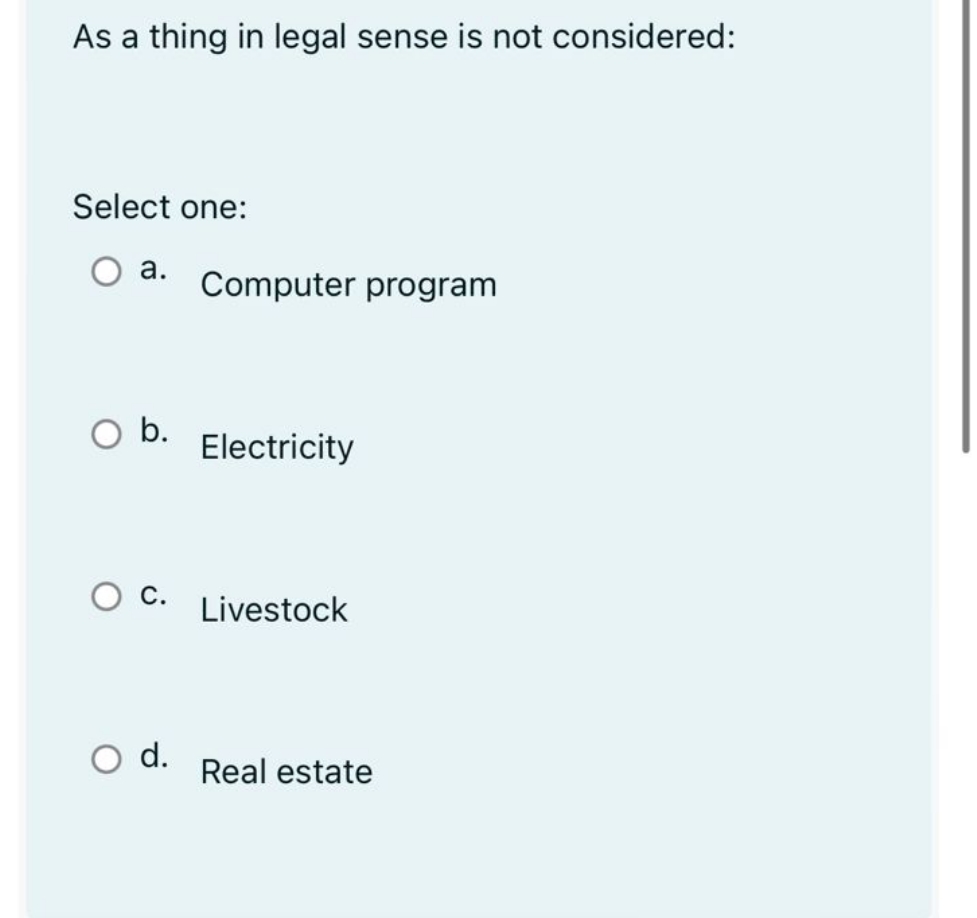
Task: Click the Livestock label text
Action: click(274, 609)
